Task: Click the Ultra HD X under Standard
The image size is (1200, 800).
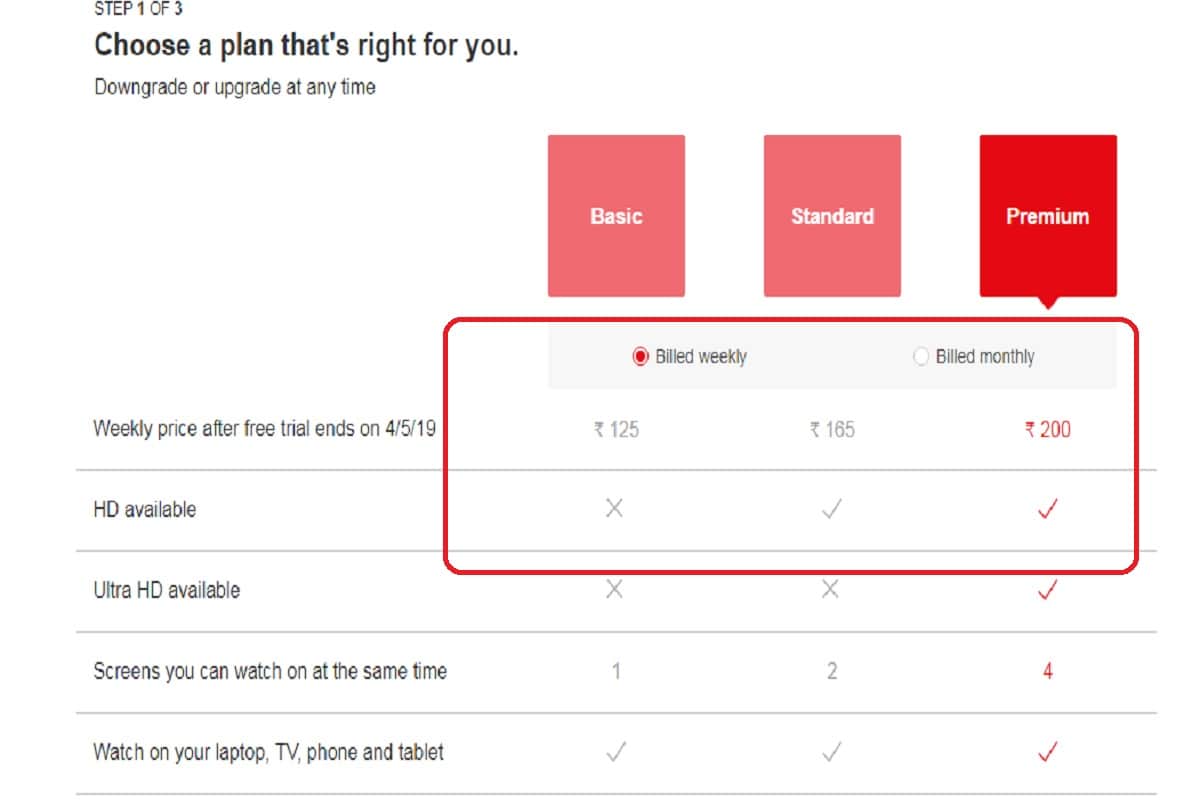Action: tap(831, 588)
